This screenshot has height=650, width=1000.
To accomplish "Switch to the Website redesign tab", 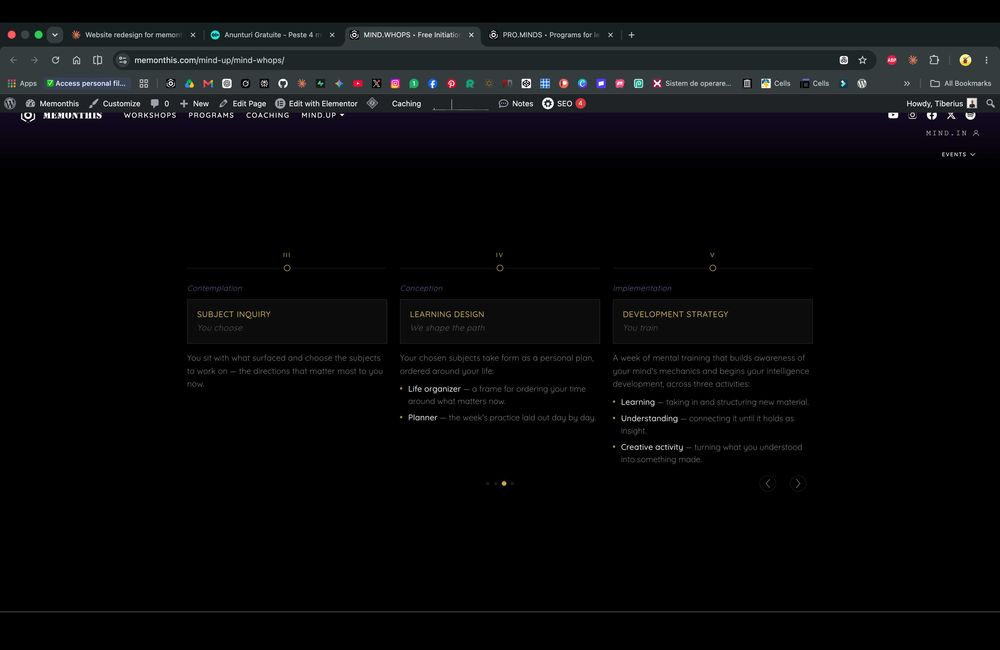I will tap(133, 35).
